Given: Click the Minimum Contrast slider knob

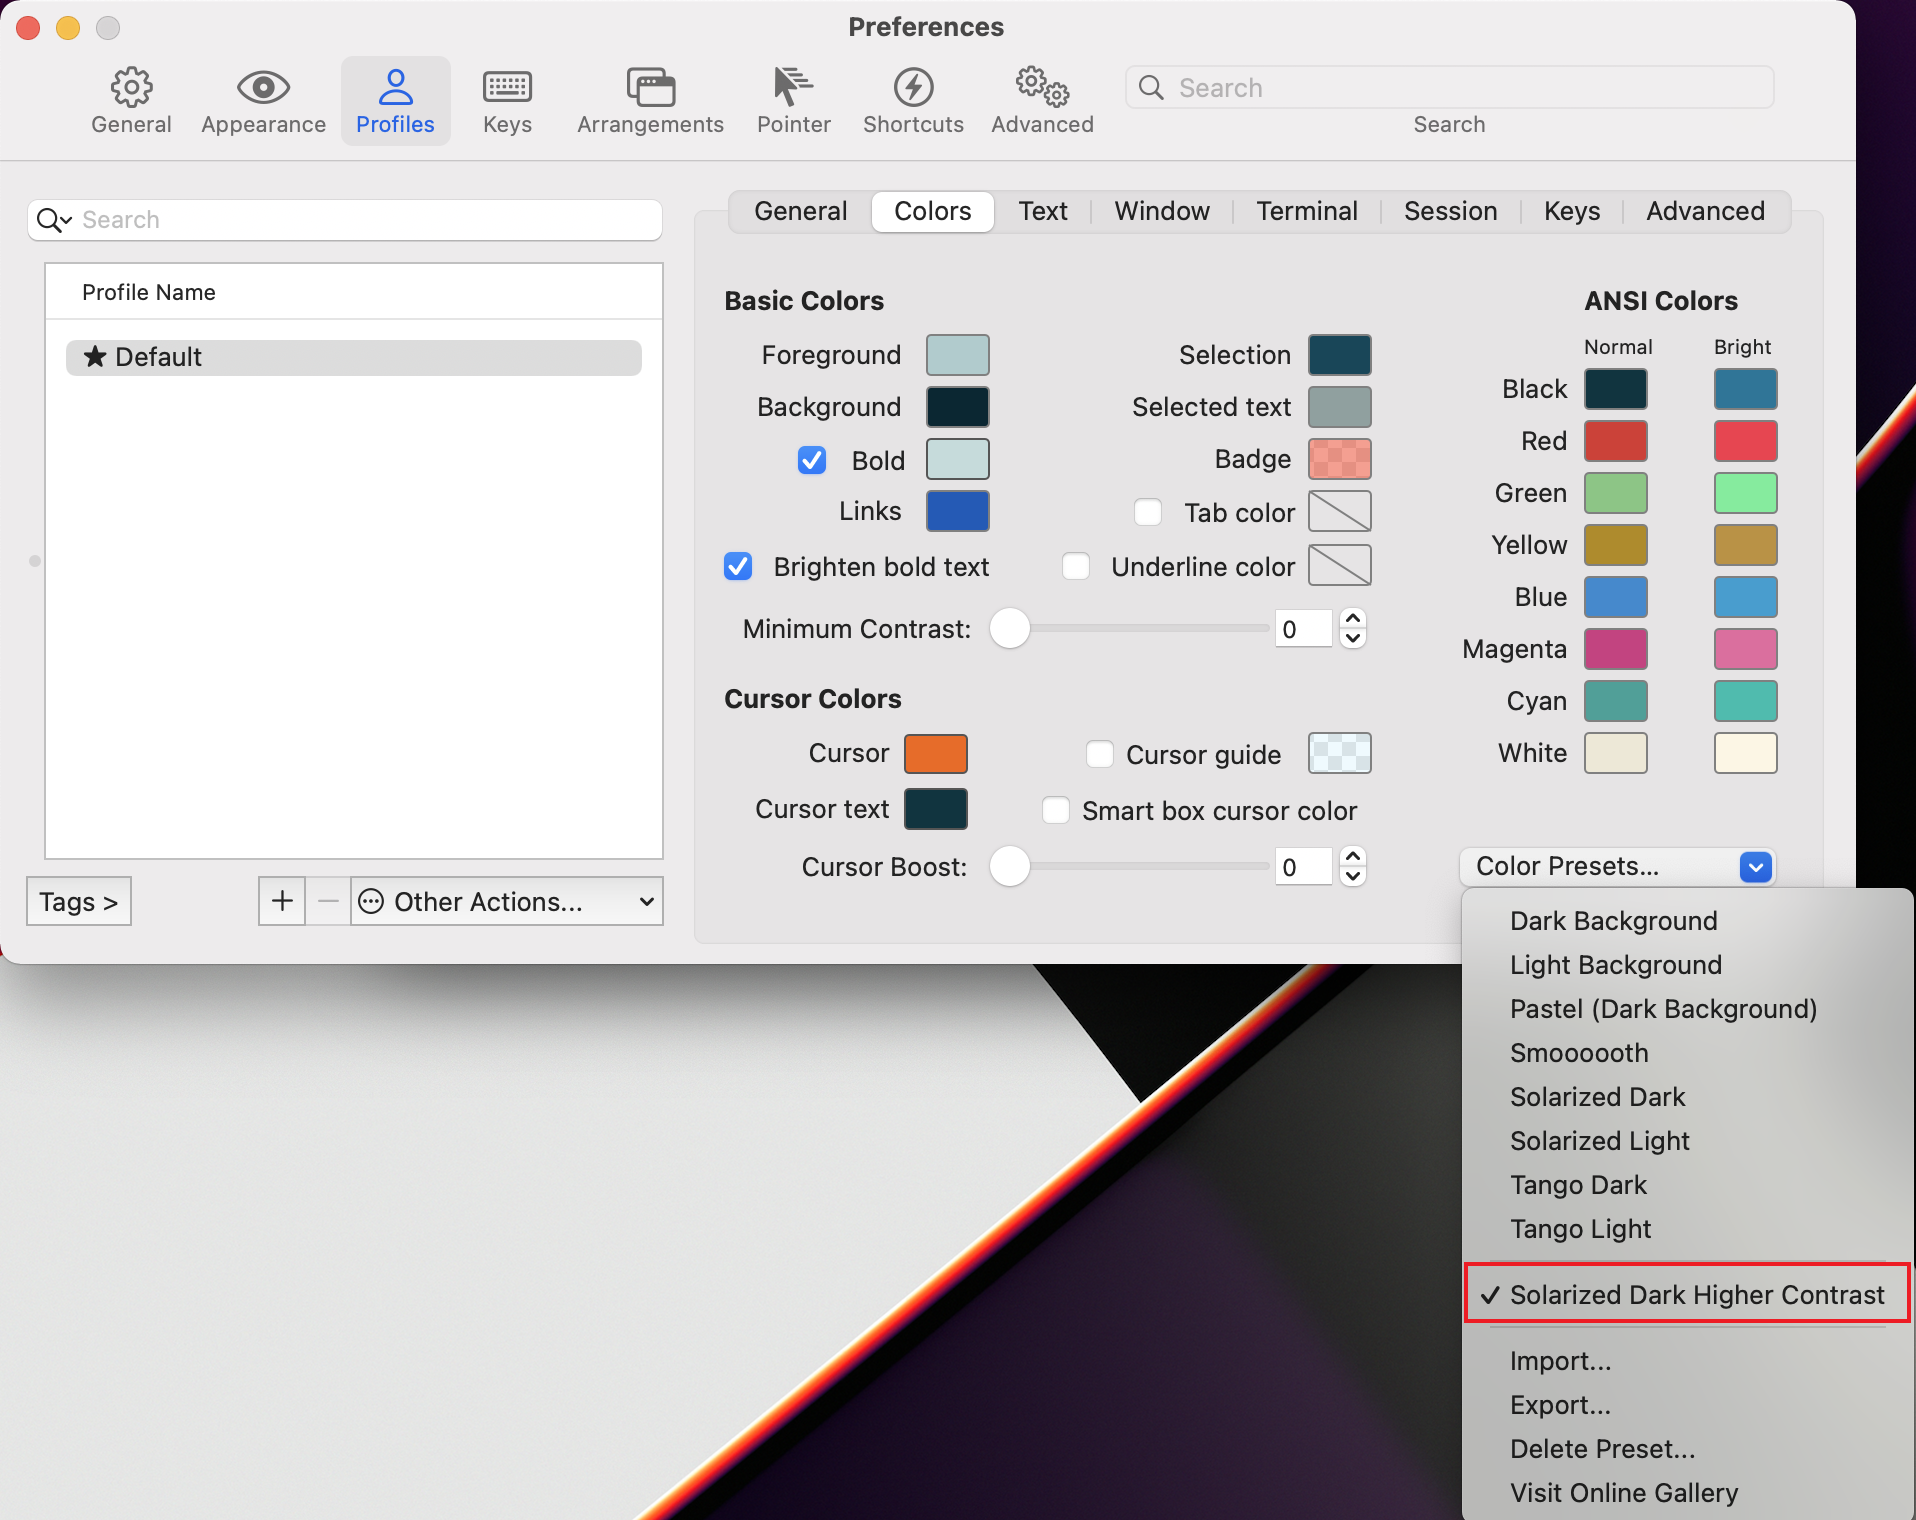Looking at the screenshot, I should [x=1010, y=628].
